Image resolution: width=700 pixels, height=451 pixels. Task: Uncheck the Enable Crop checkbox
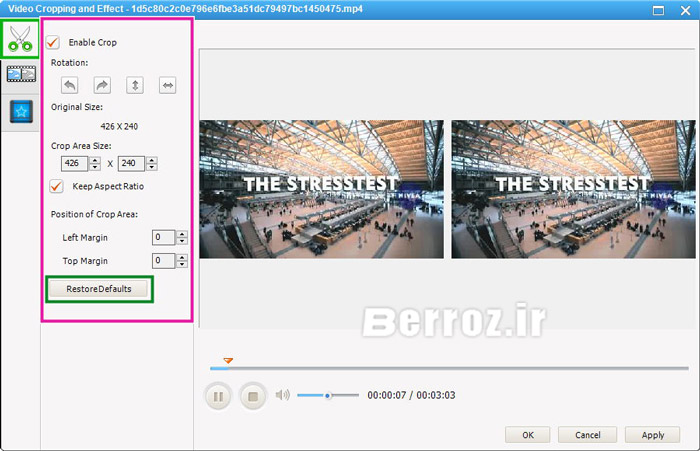[53, 43]
